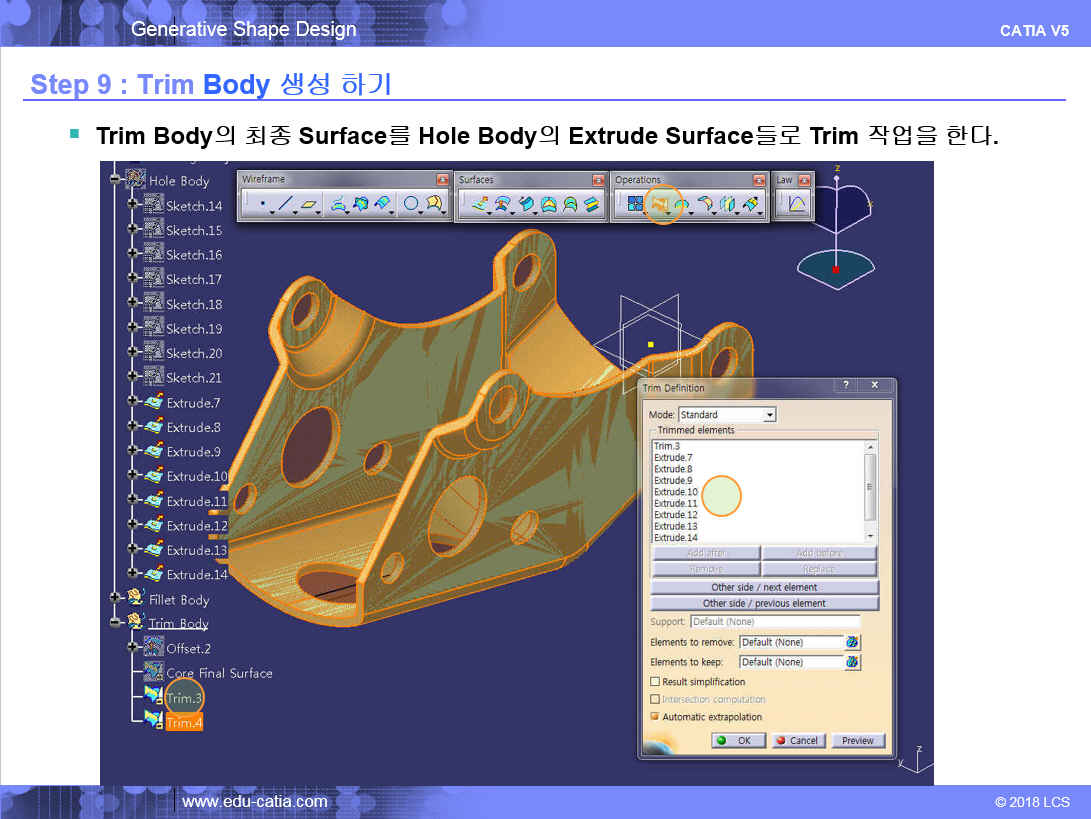Click the OK button in Trim Definition
Image resolution: width=1091 pixels, height=819 pixels.
738,741
